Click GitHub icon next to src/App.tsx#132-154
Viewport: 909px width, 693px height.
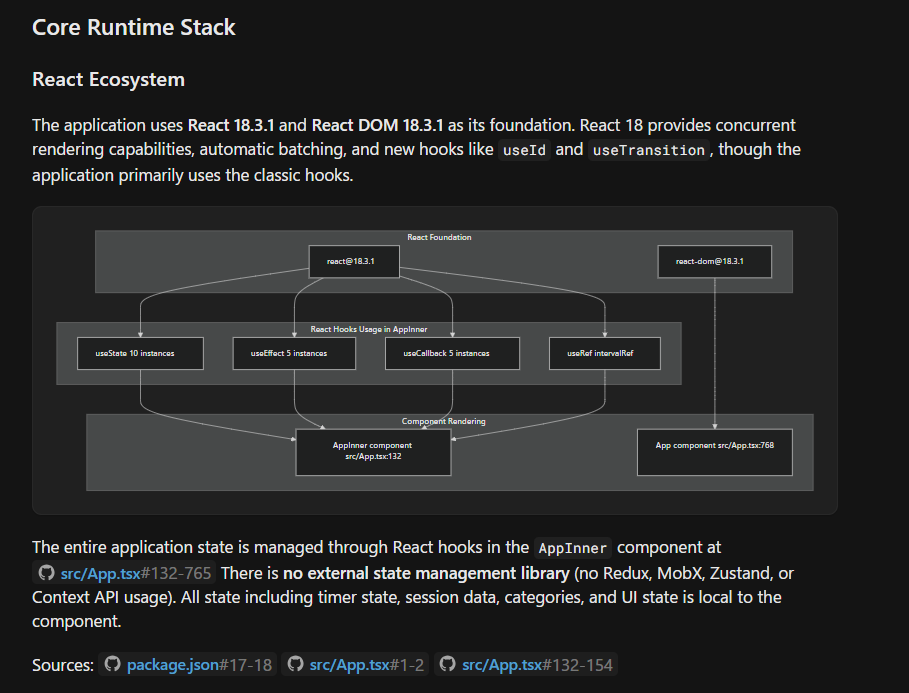pos(448,665)
